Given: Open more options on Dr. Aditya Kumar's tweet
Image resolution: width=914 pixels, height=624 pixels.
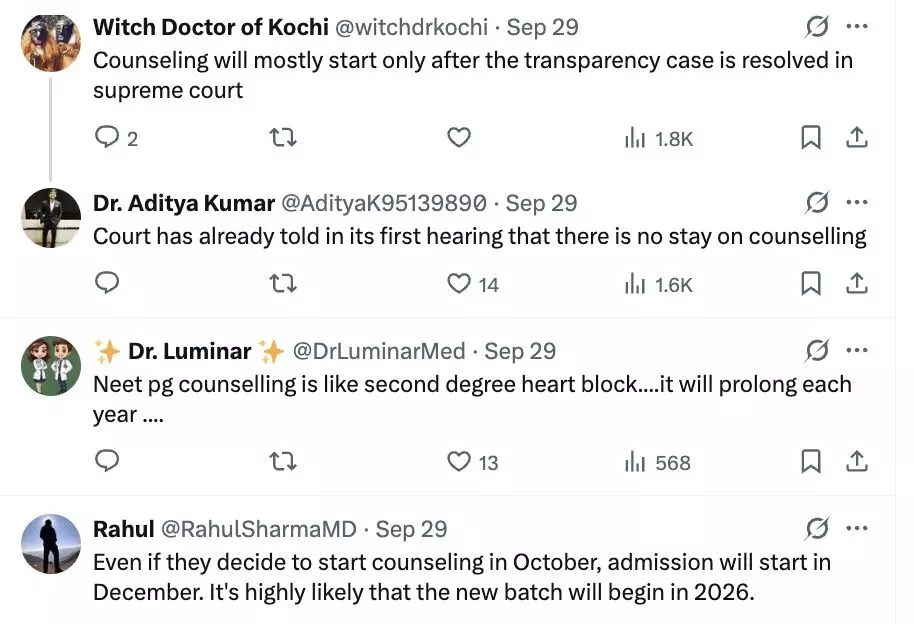Looking at the screenshot, I should coord(857,202).
